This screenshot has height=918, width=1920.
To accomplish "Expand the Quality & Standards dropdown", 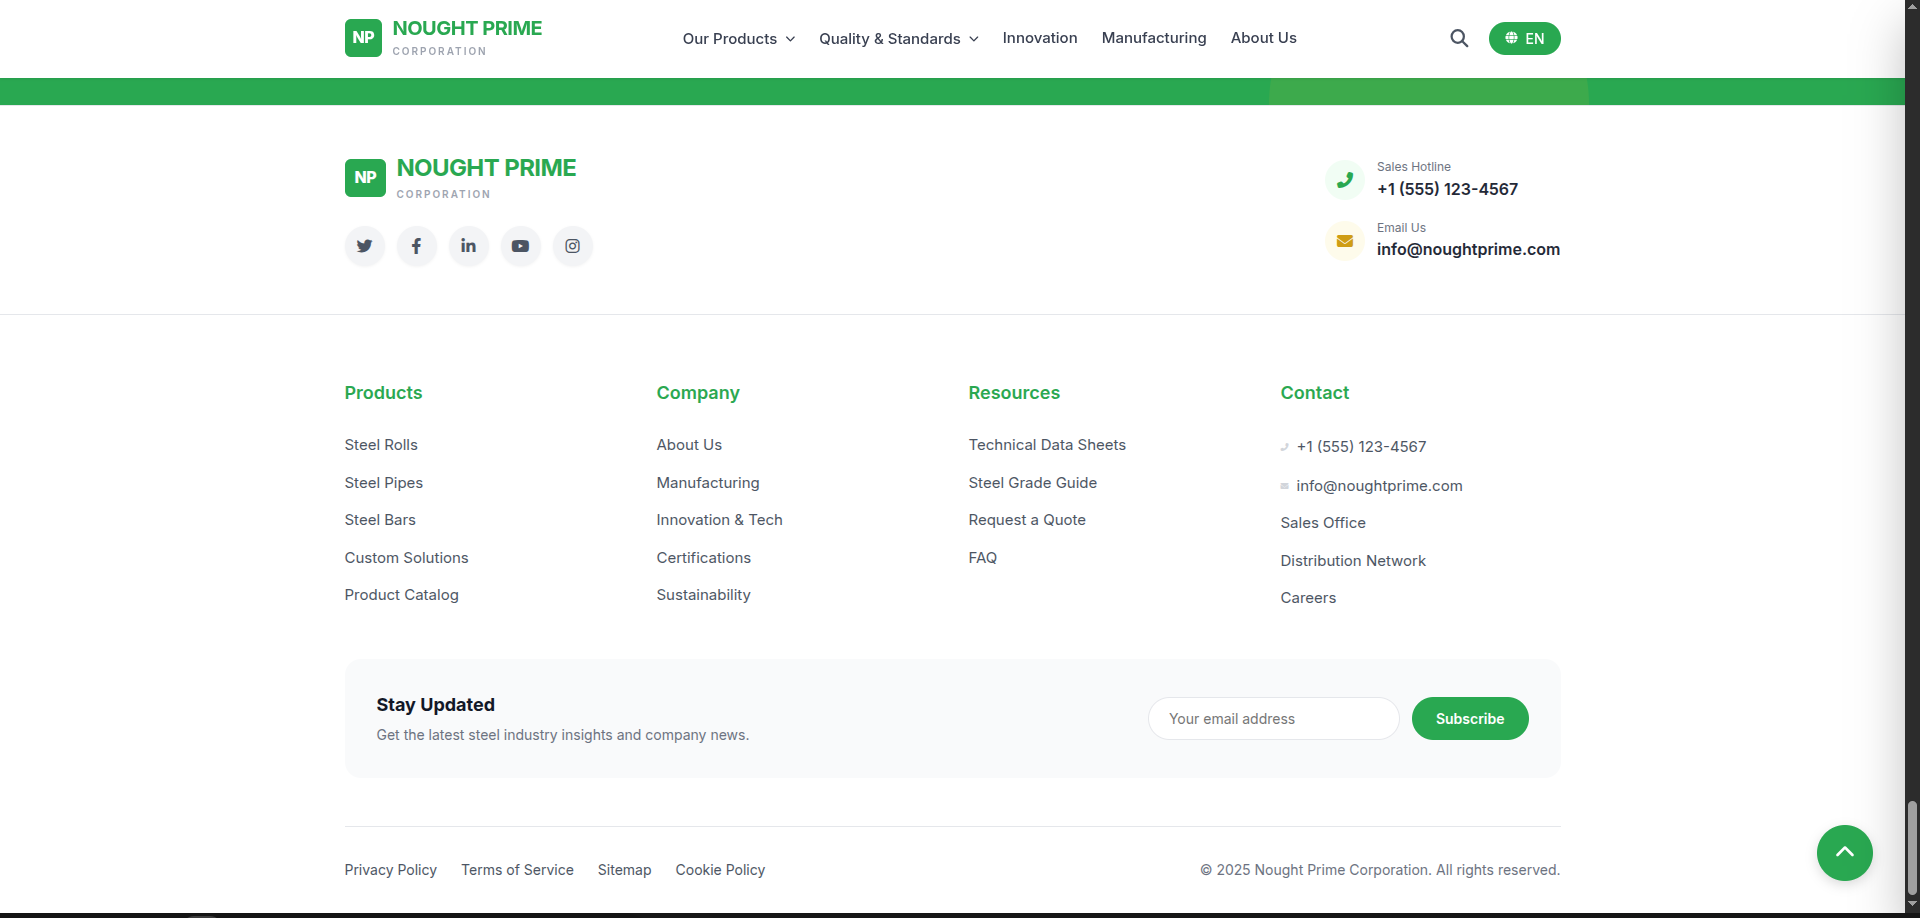I will 898,39.
